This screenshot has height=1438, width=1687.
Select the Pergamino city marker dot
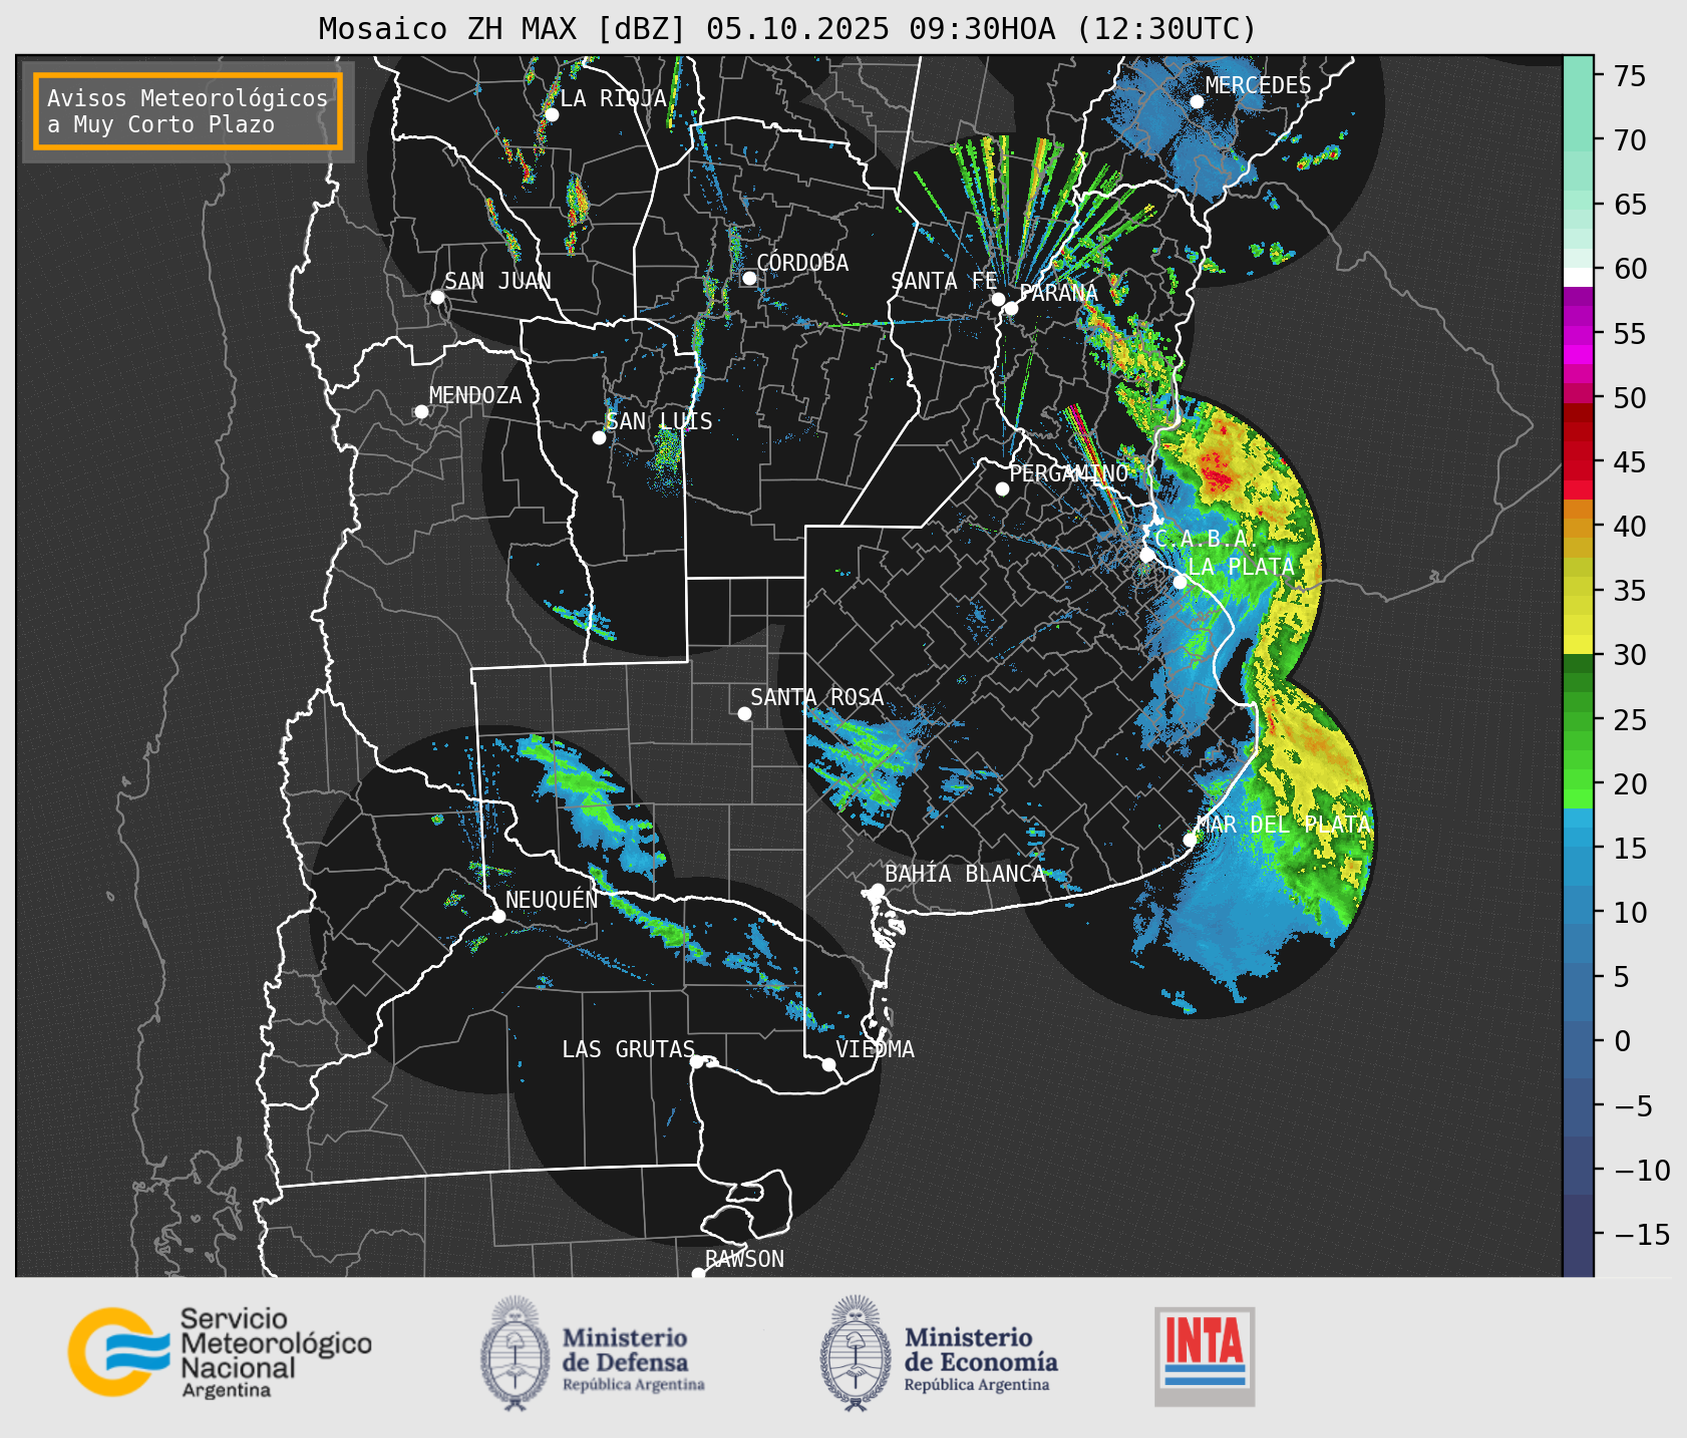tap(1002, 489)
